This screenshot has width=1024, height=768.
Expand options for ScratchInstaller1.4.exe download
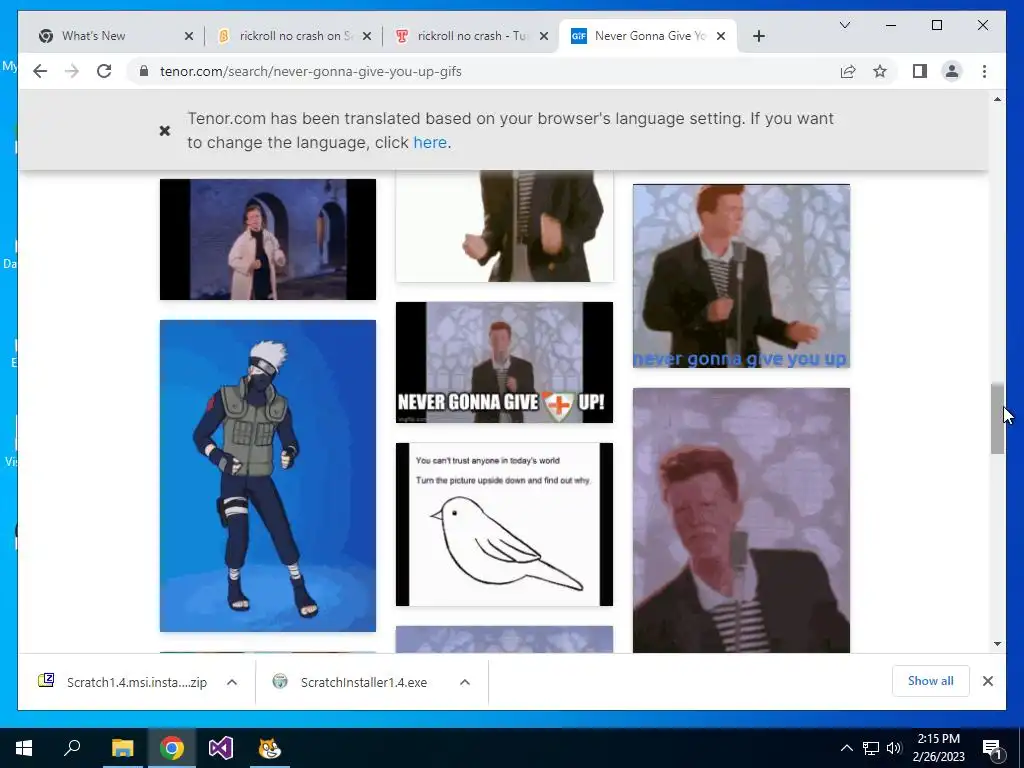point(465,682)
